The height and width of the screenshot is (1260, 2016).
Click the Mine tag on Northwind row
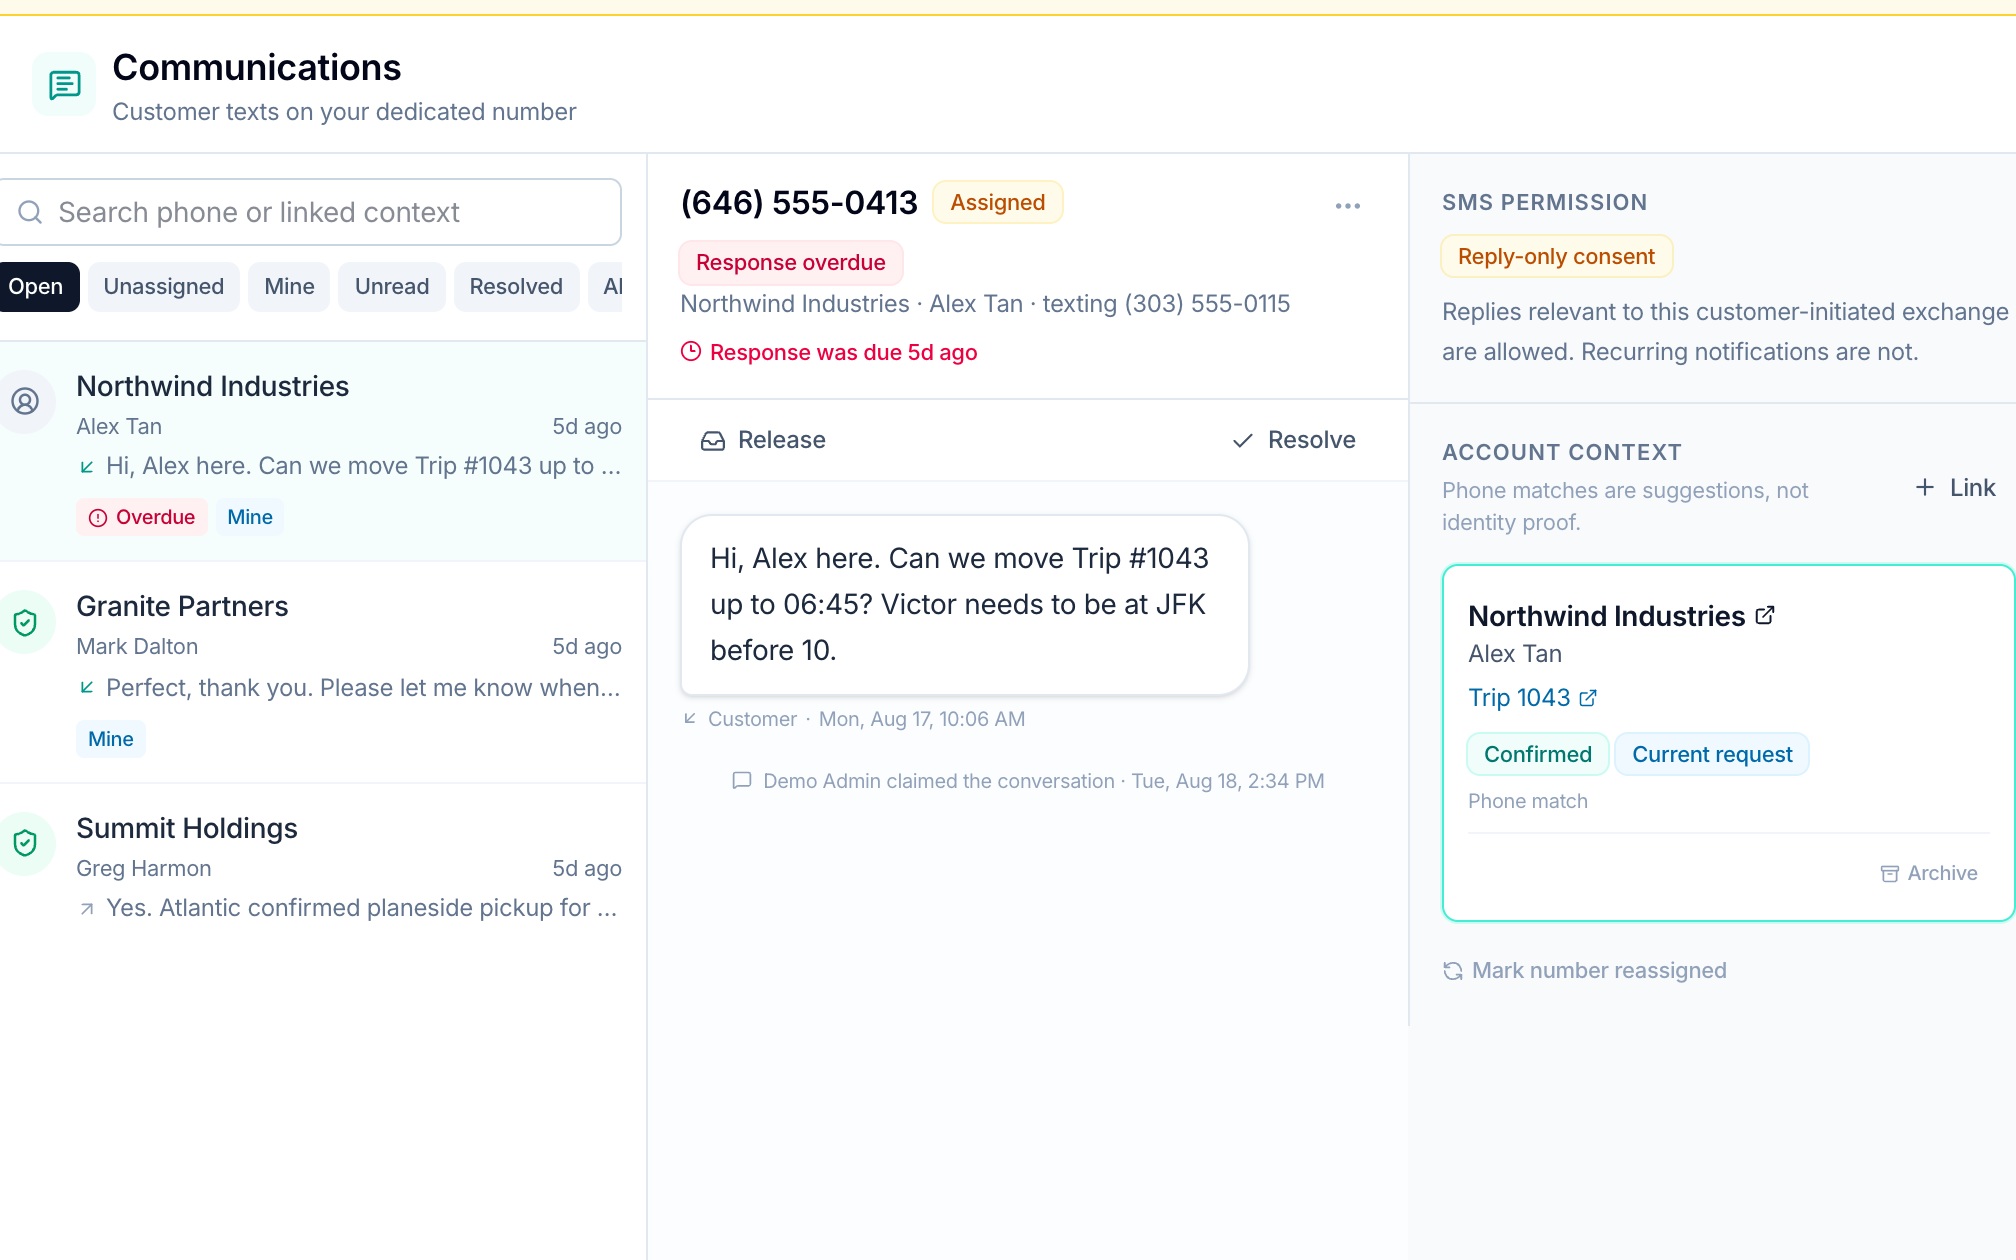coord(250,518)
